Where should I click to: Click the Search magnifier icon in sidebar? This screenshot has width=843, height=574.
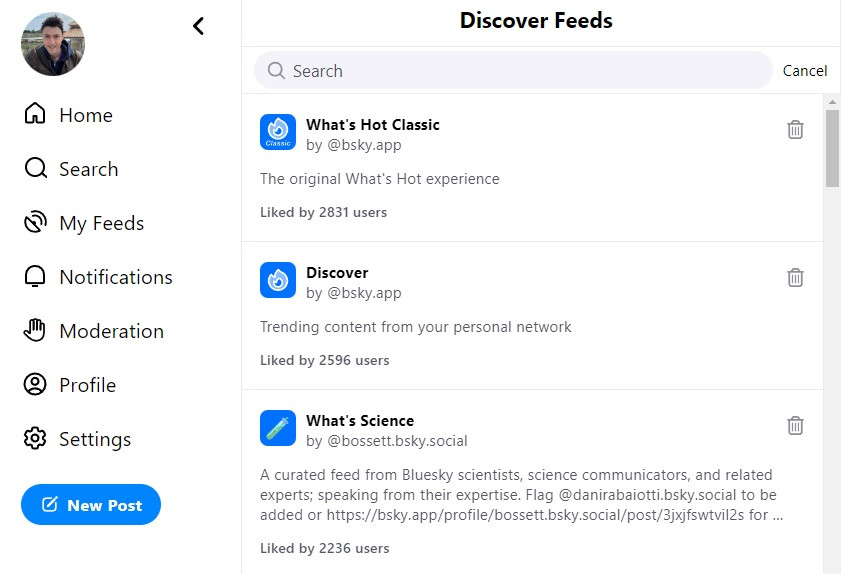(x=35, y=168)
